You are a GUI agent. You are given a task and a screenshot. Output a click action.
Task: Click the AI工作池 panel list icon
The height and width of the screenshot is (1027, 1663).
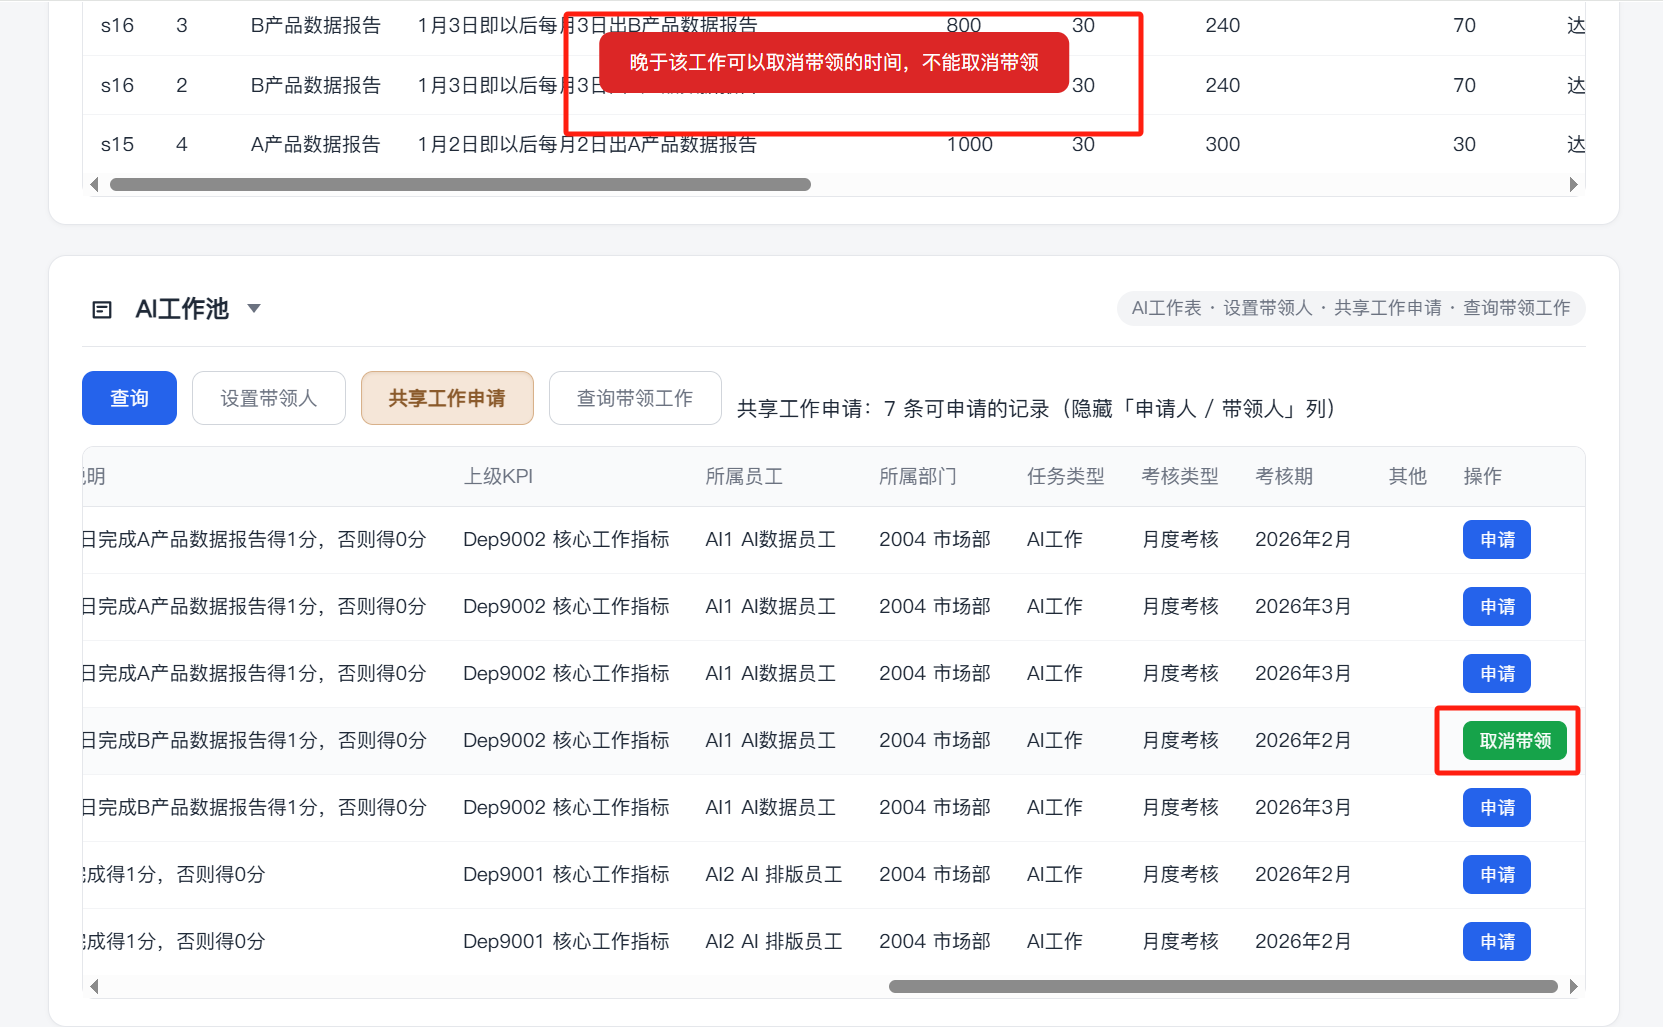pyautogui.click(x=102, y=310)
